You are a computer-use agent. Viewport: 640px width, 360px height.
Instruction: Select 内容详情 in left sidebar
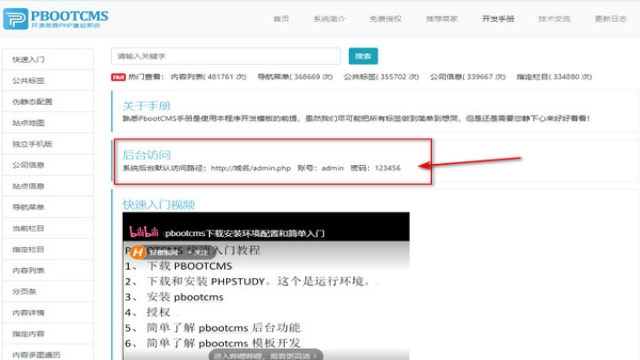[48, 313]
